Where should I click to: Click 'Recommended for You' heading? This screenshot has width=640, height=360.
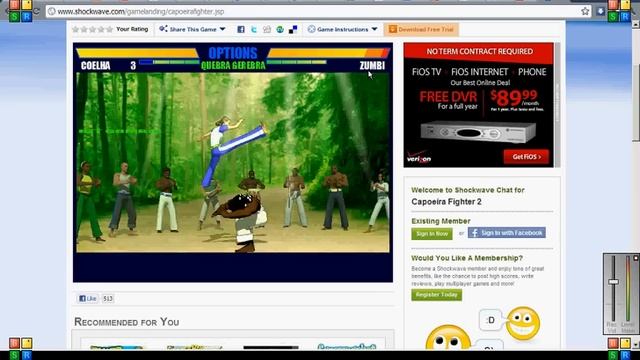[x=127, y=322]
